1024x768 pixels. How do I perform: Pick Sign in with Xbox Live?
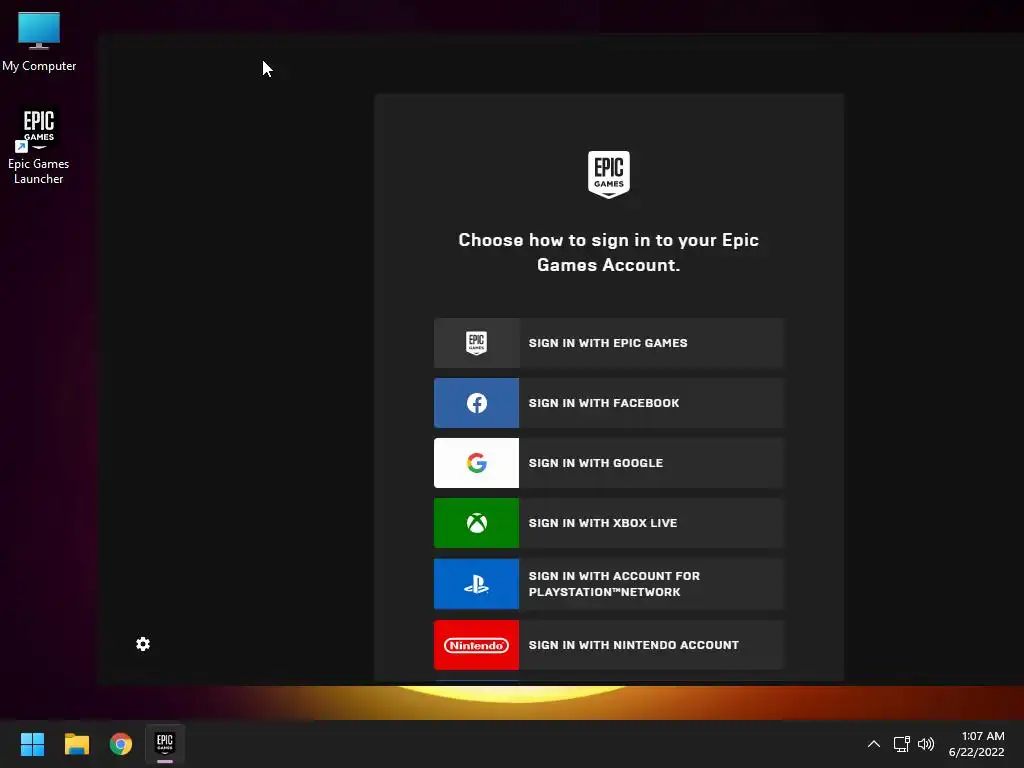(x=609, y=523)
